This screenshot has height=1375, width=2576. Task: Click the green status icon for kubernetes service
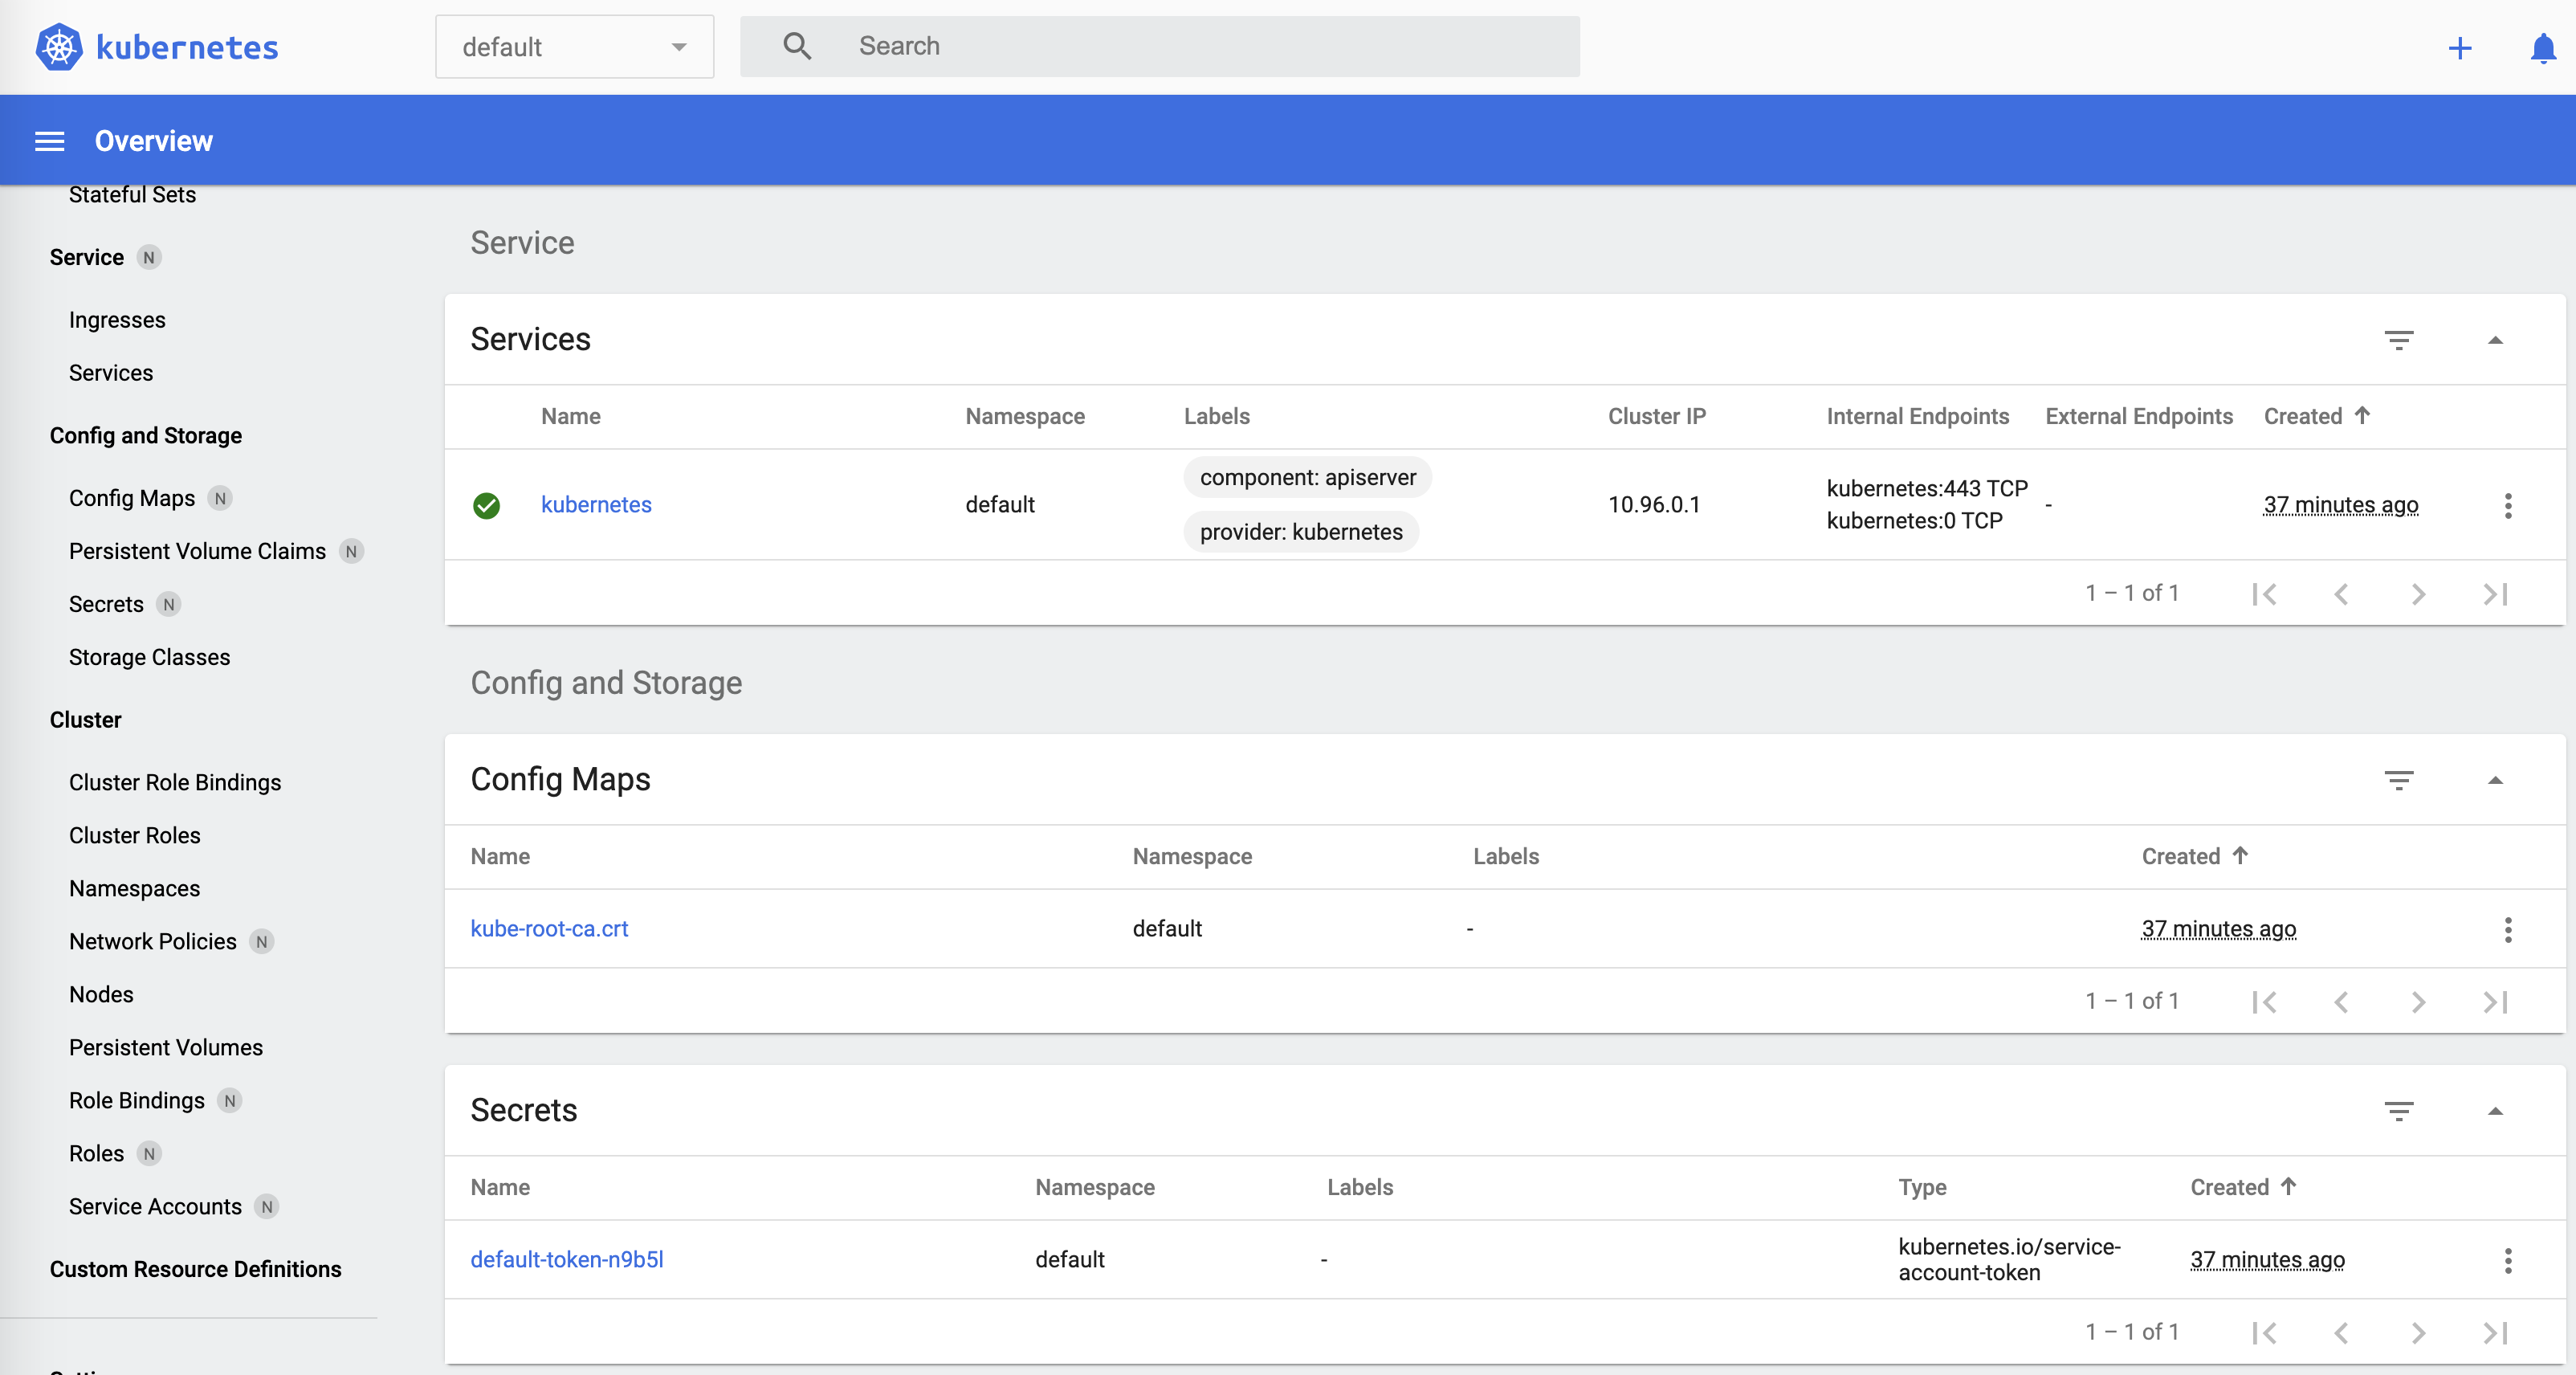[486, 505]
